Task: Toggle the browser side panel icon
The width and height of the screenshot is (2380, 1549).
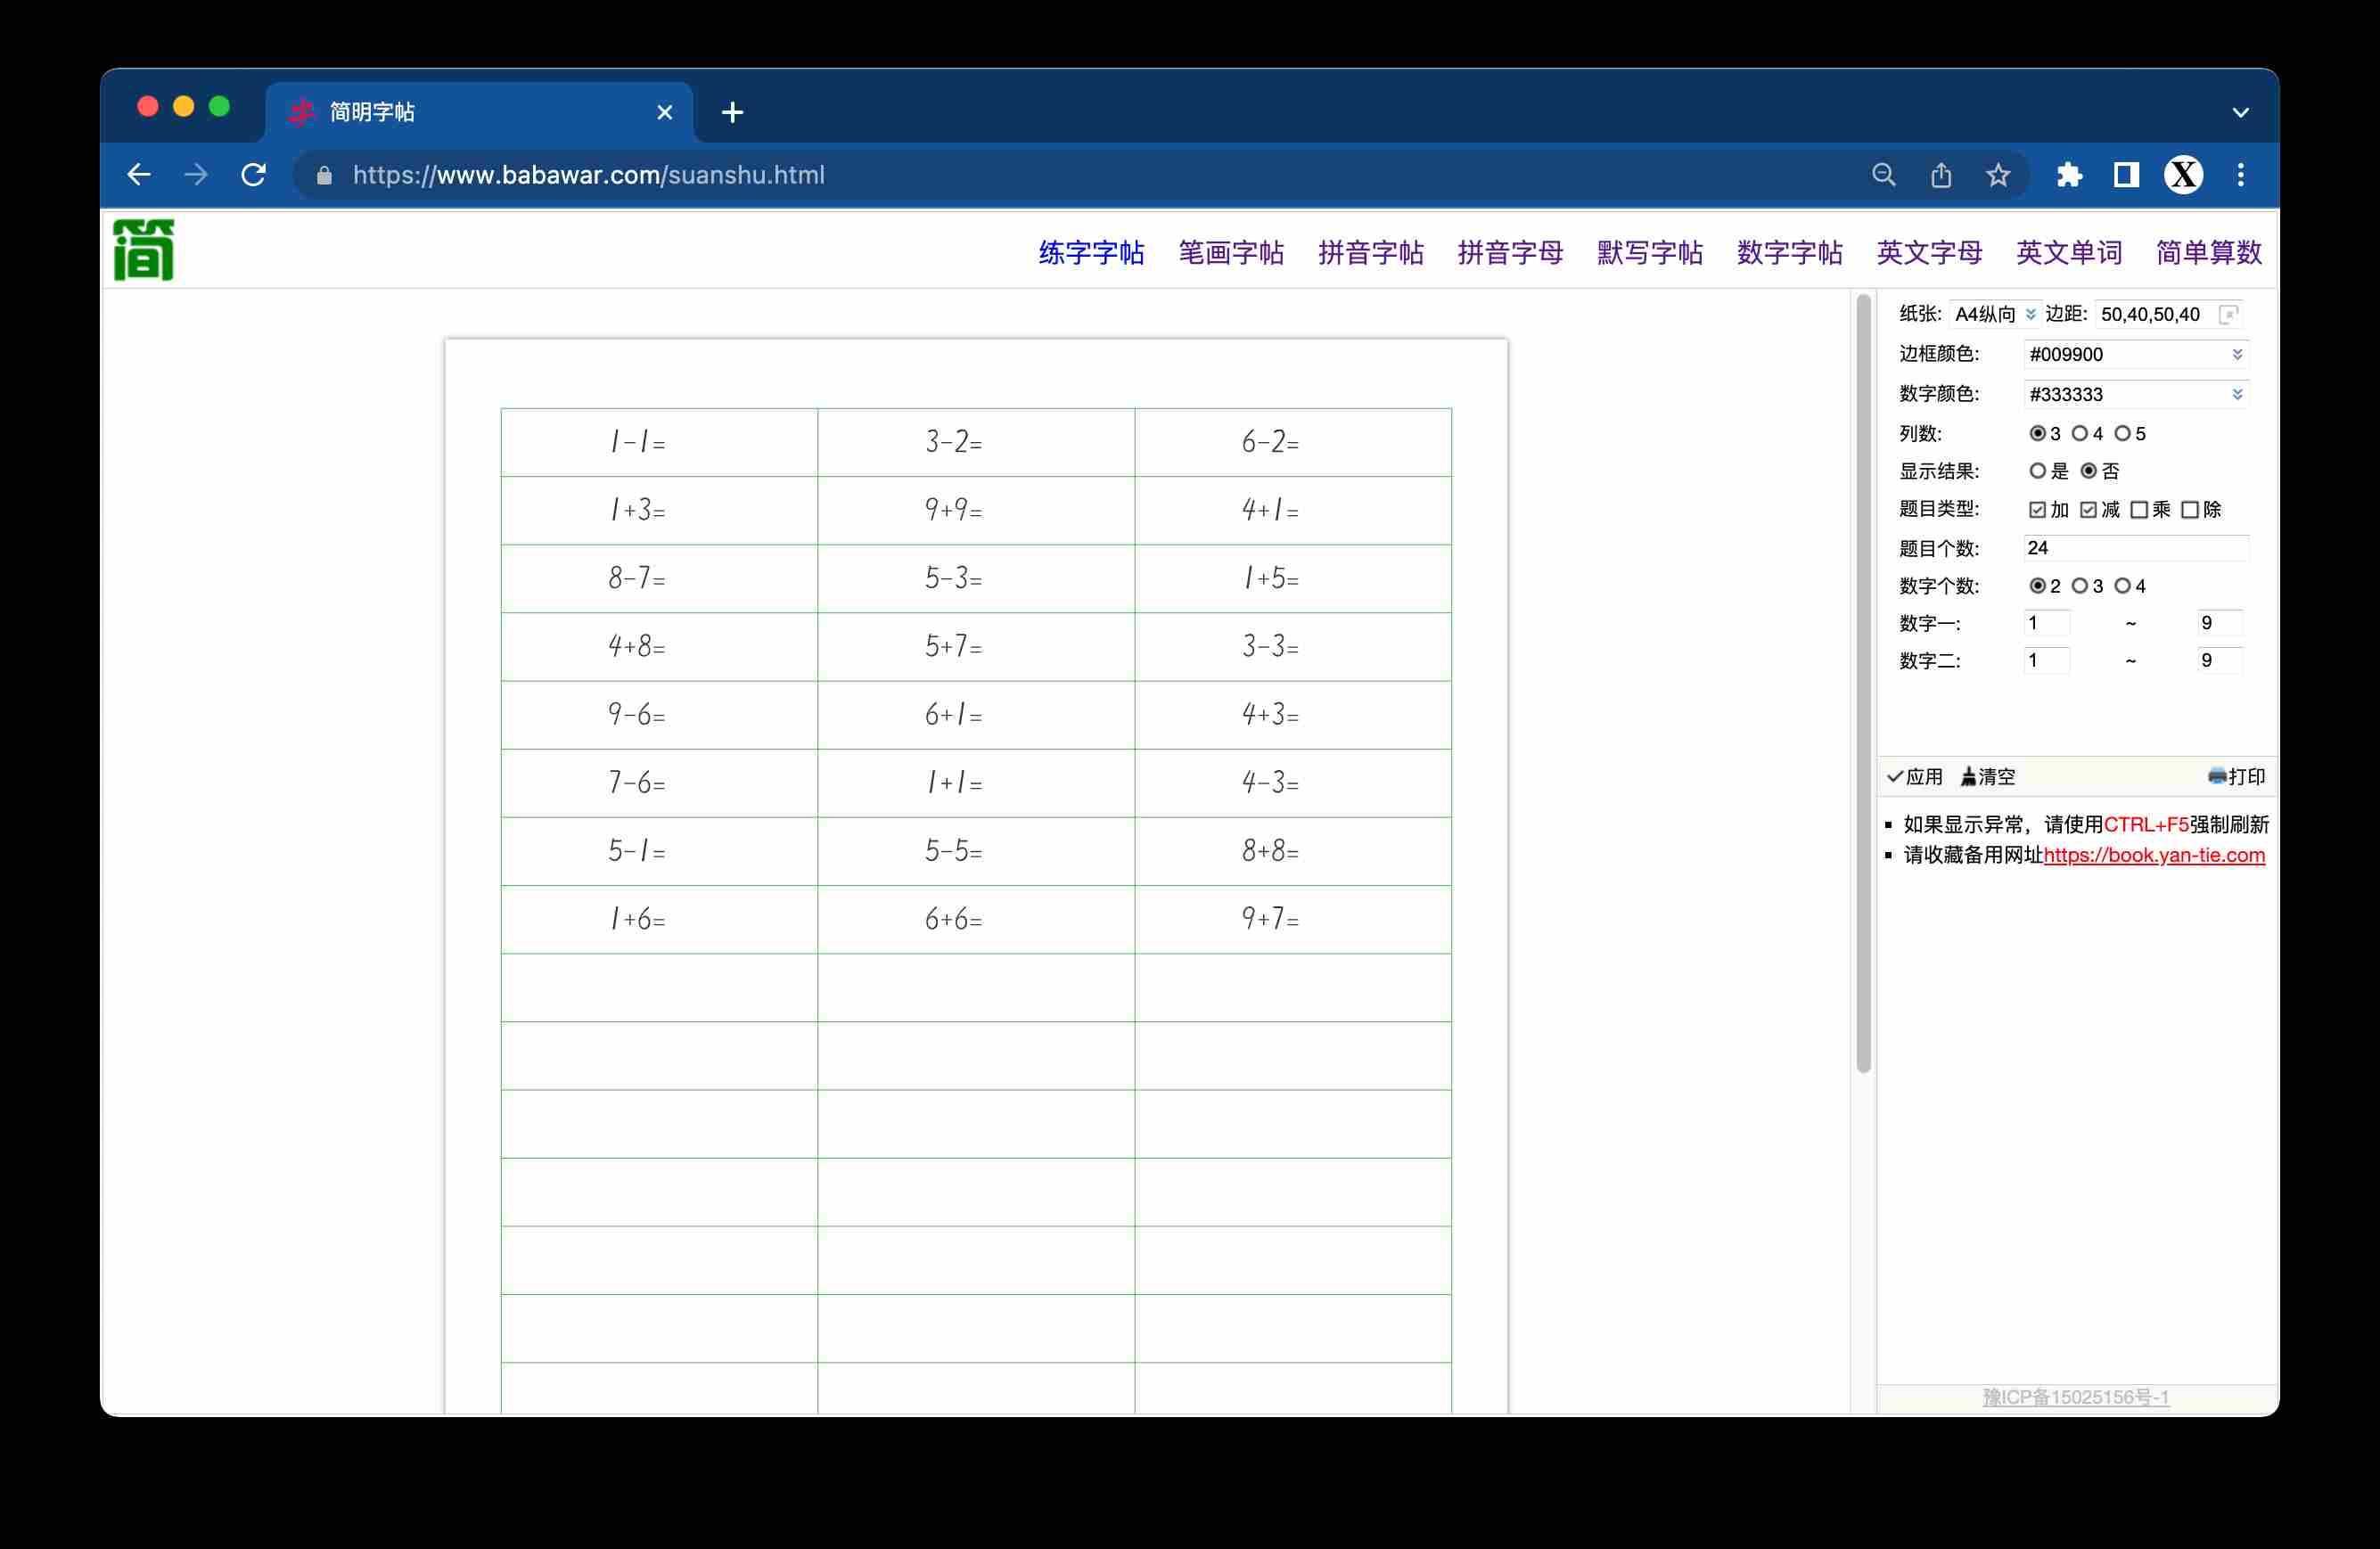Action: [2126, 175]
